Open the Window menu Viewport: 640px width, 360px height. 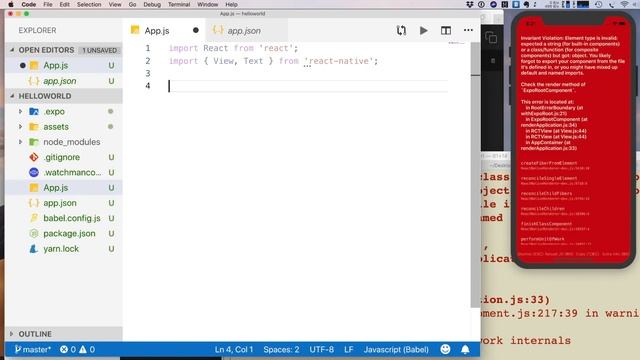click(208, 4)
